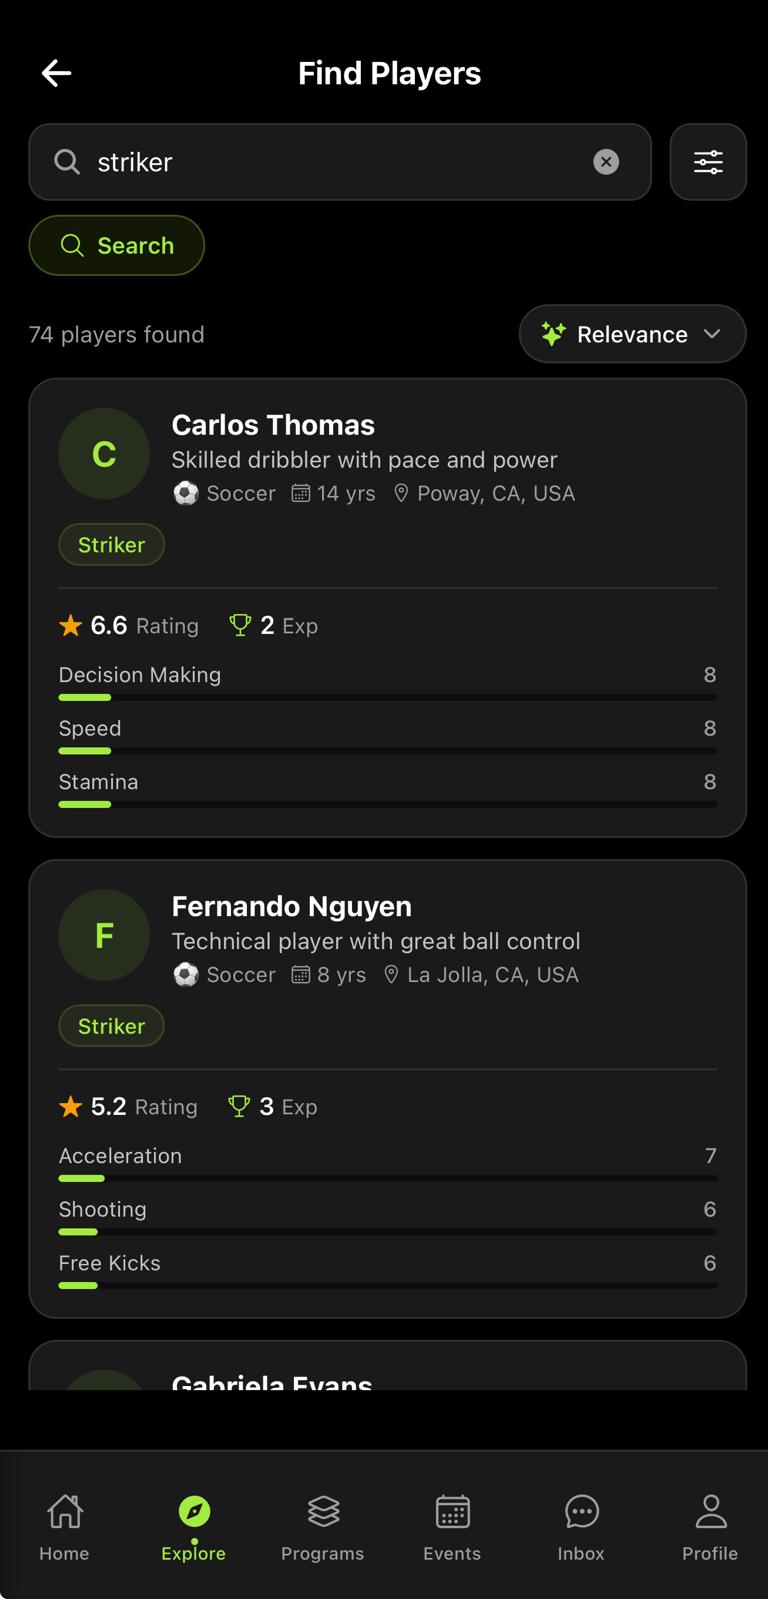Expand the Relevance sort dropdown
This screenshot has width=768, height=1599.
coord(632,334)
